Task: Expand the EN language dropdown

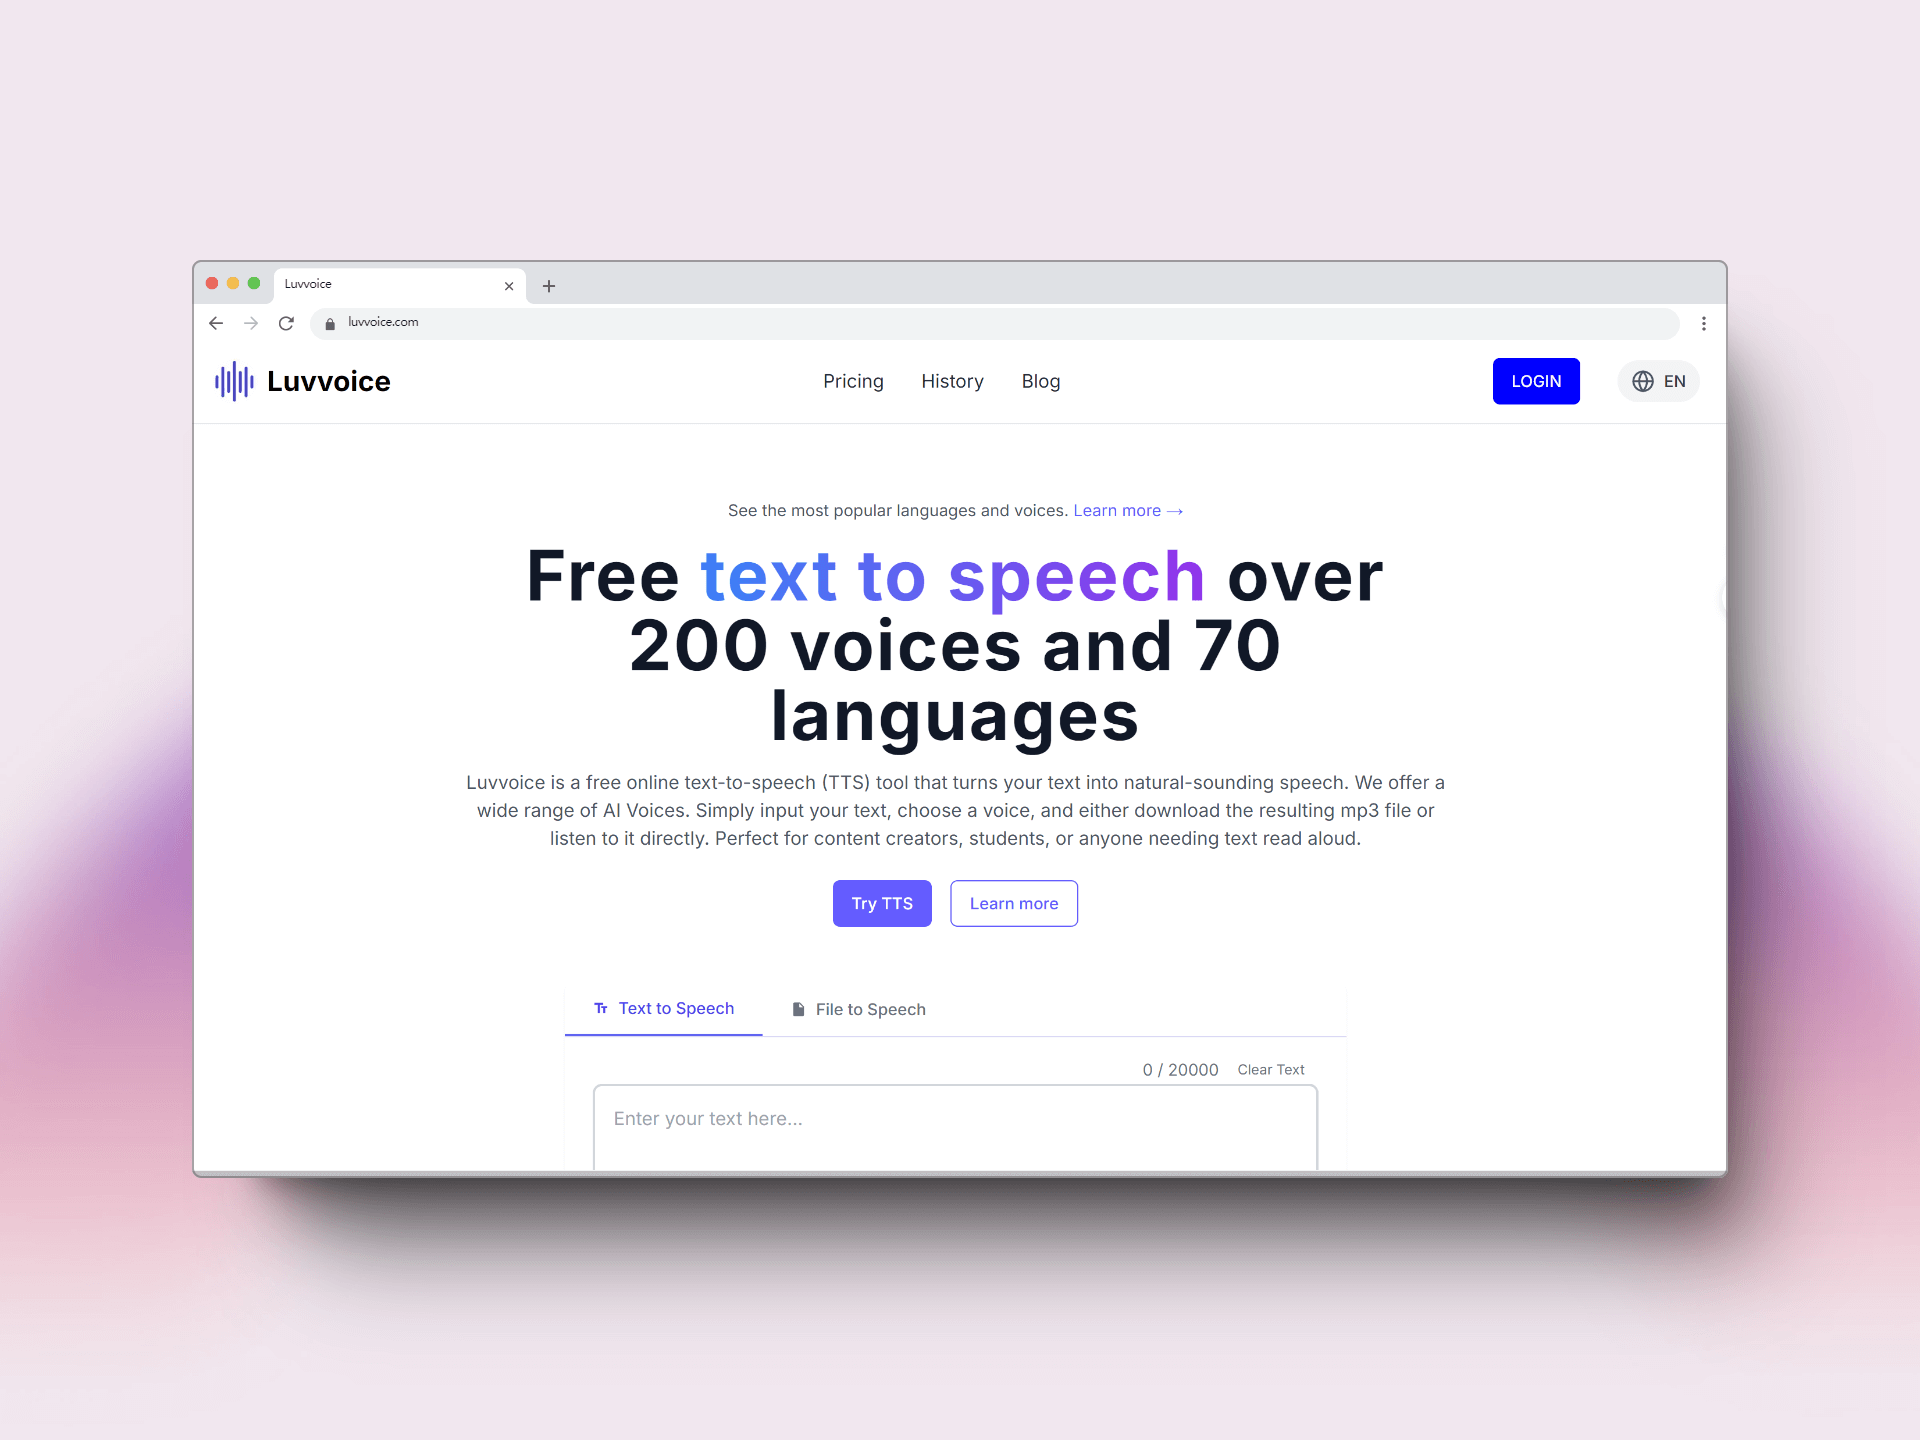Action: pyautogui.click(x=1658, y=381)
